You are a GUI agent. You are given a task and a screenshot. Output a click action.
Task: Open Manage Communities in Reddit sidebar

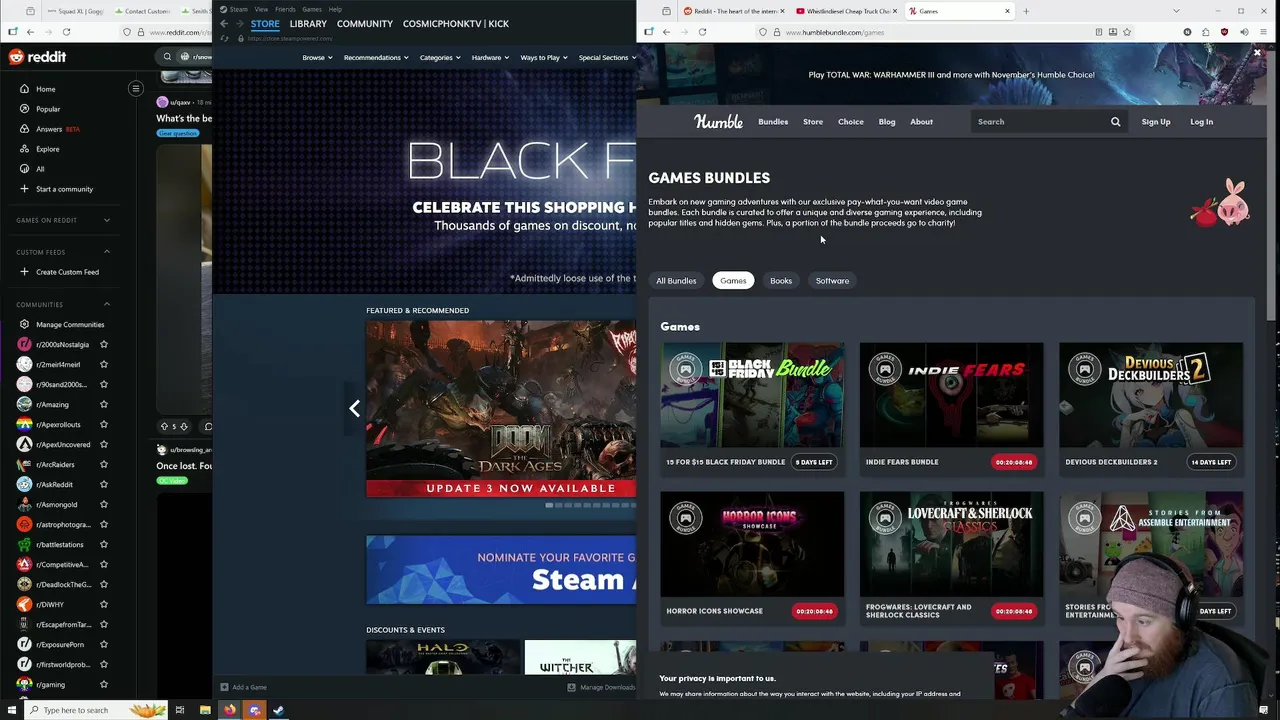coord(69,325)
